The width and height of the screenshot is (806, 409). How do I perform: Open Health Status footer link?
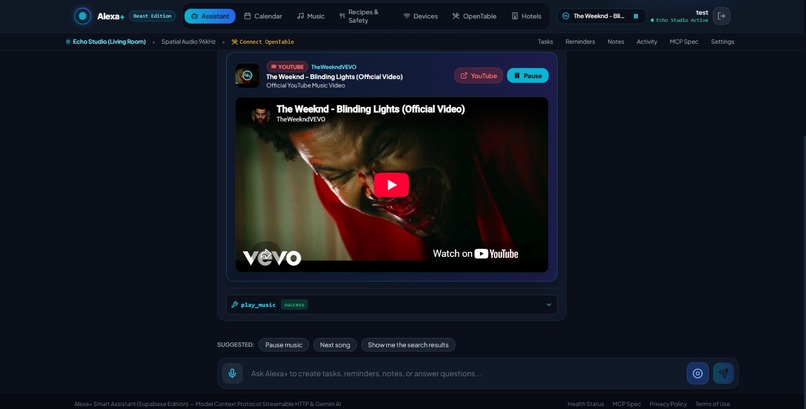pos(585,404)
